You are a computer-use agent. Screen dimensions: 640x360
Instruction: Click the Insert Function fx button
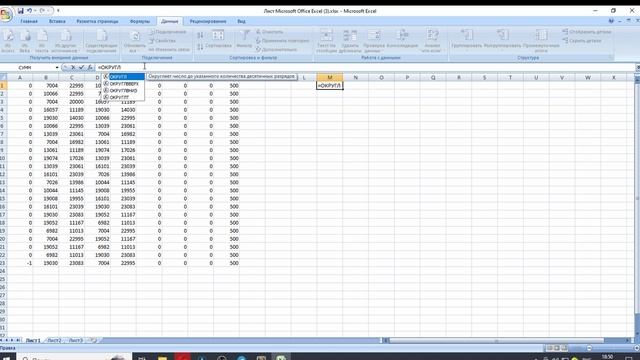tap(90, 67)
